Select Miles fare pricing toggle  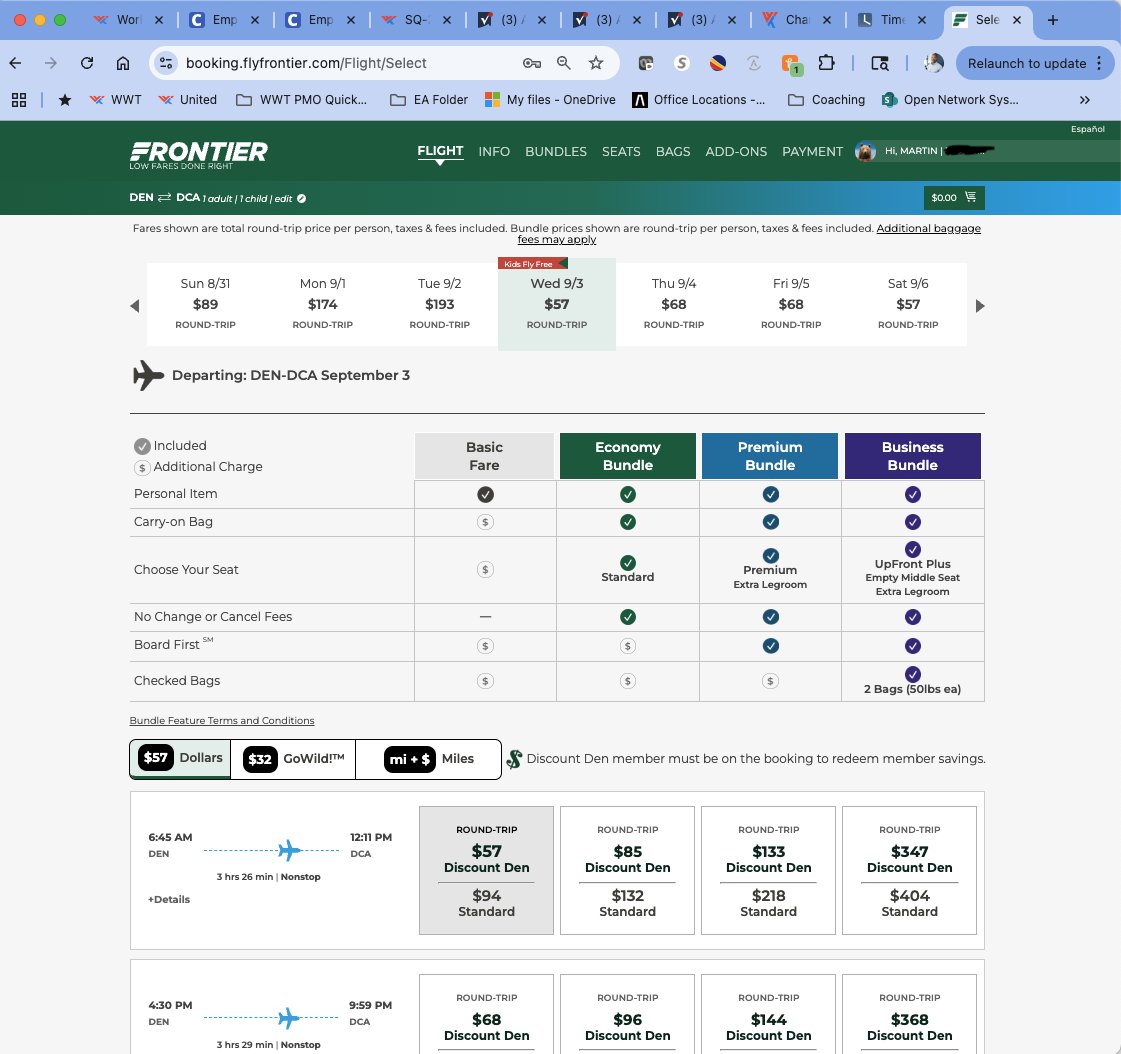pyautogui.click(x=428, y=759)
